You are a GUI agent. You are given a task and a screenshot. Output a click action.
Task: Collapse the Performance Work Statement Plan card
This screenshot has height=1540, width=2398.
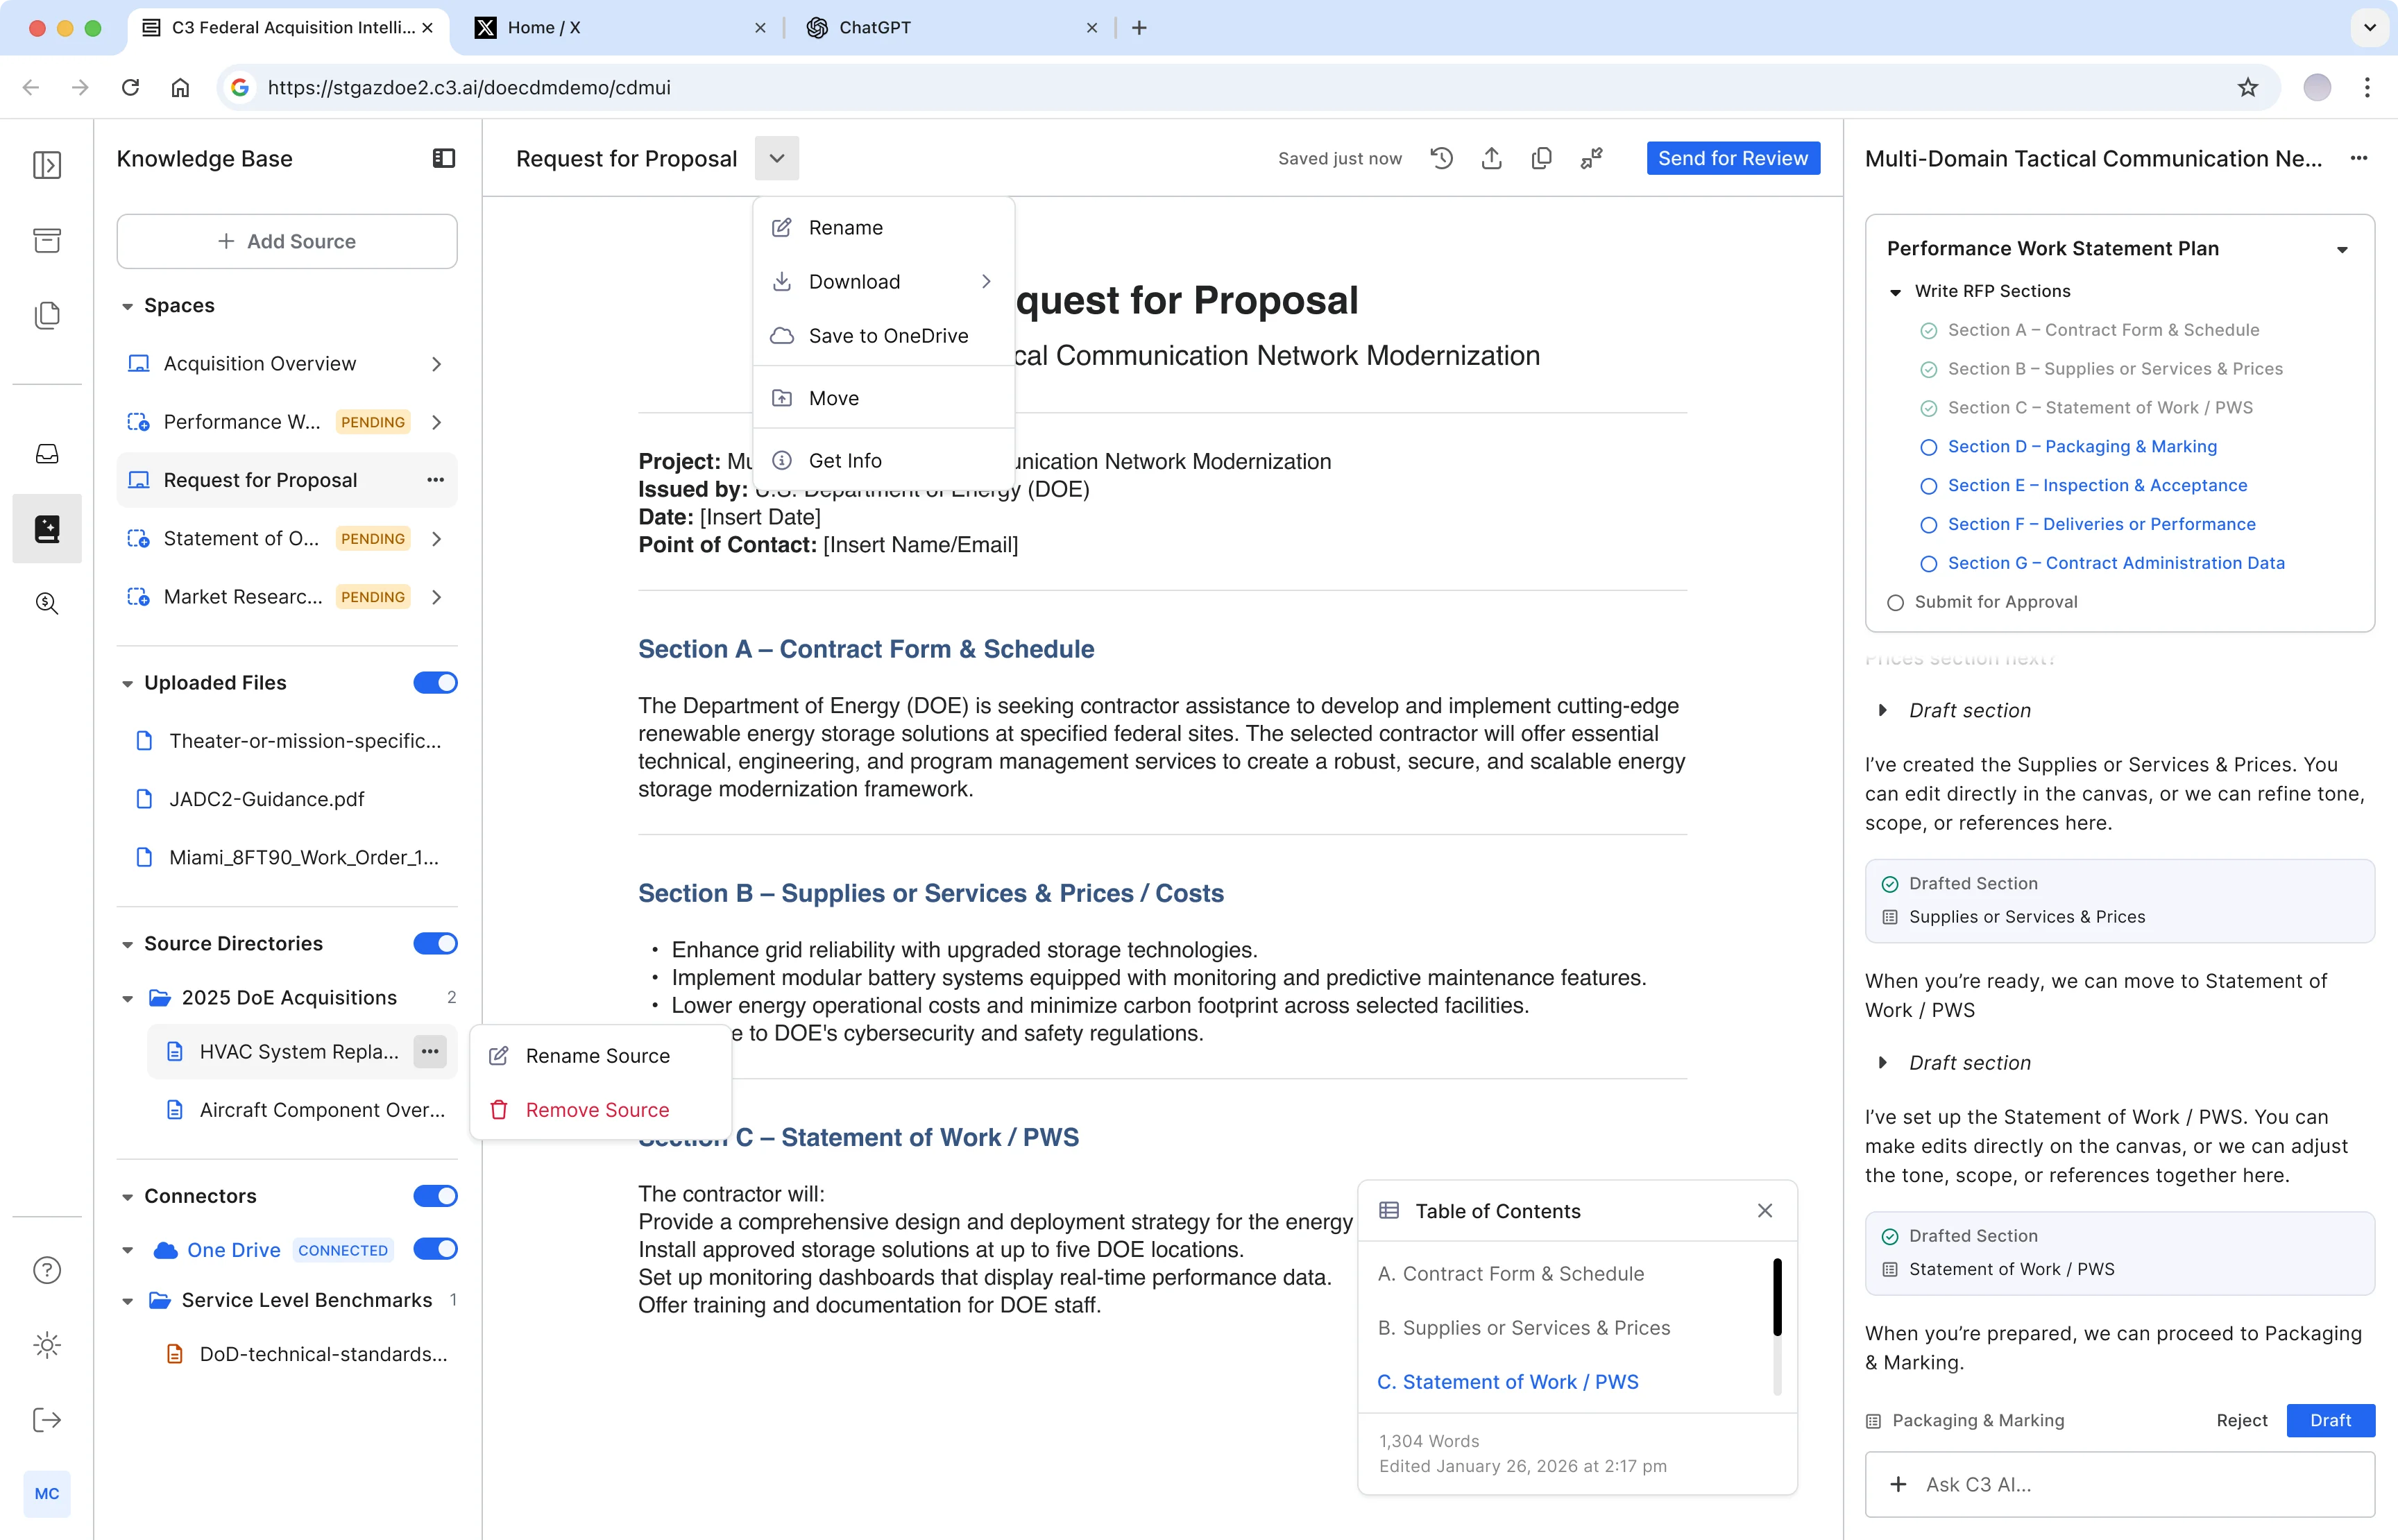(x=2342, y=249)
